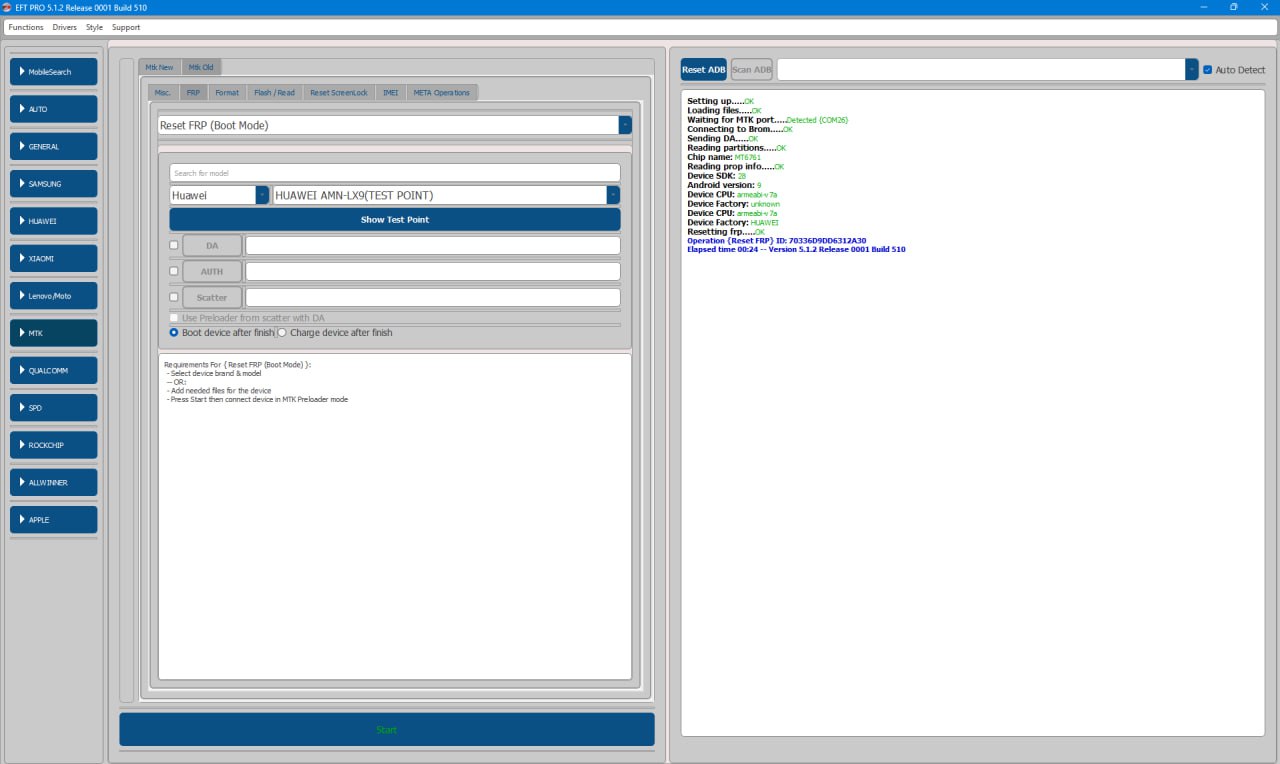Open the Functions menu
This screenshot has width=1280, height=764.
point(26,27)
